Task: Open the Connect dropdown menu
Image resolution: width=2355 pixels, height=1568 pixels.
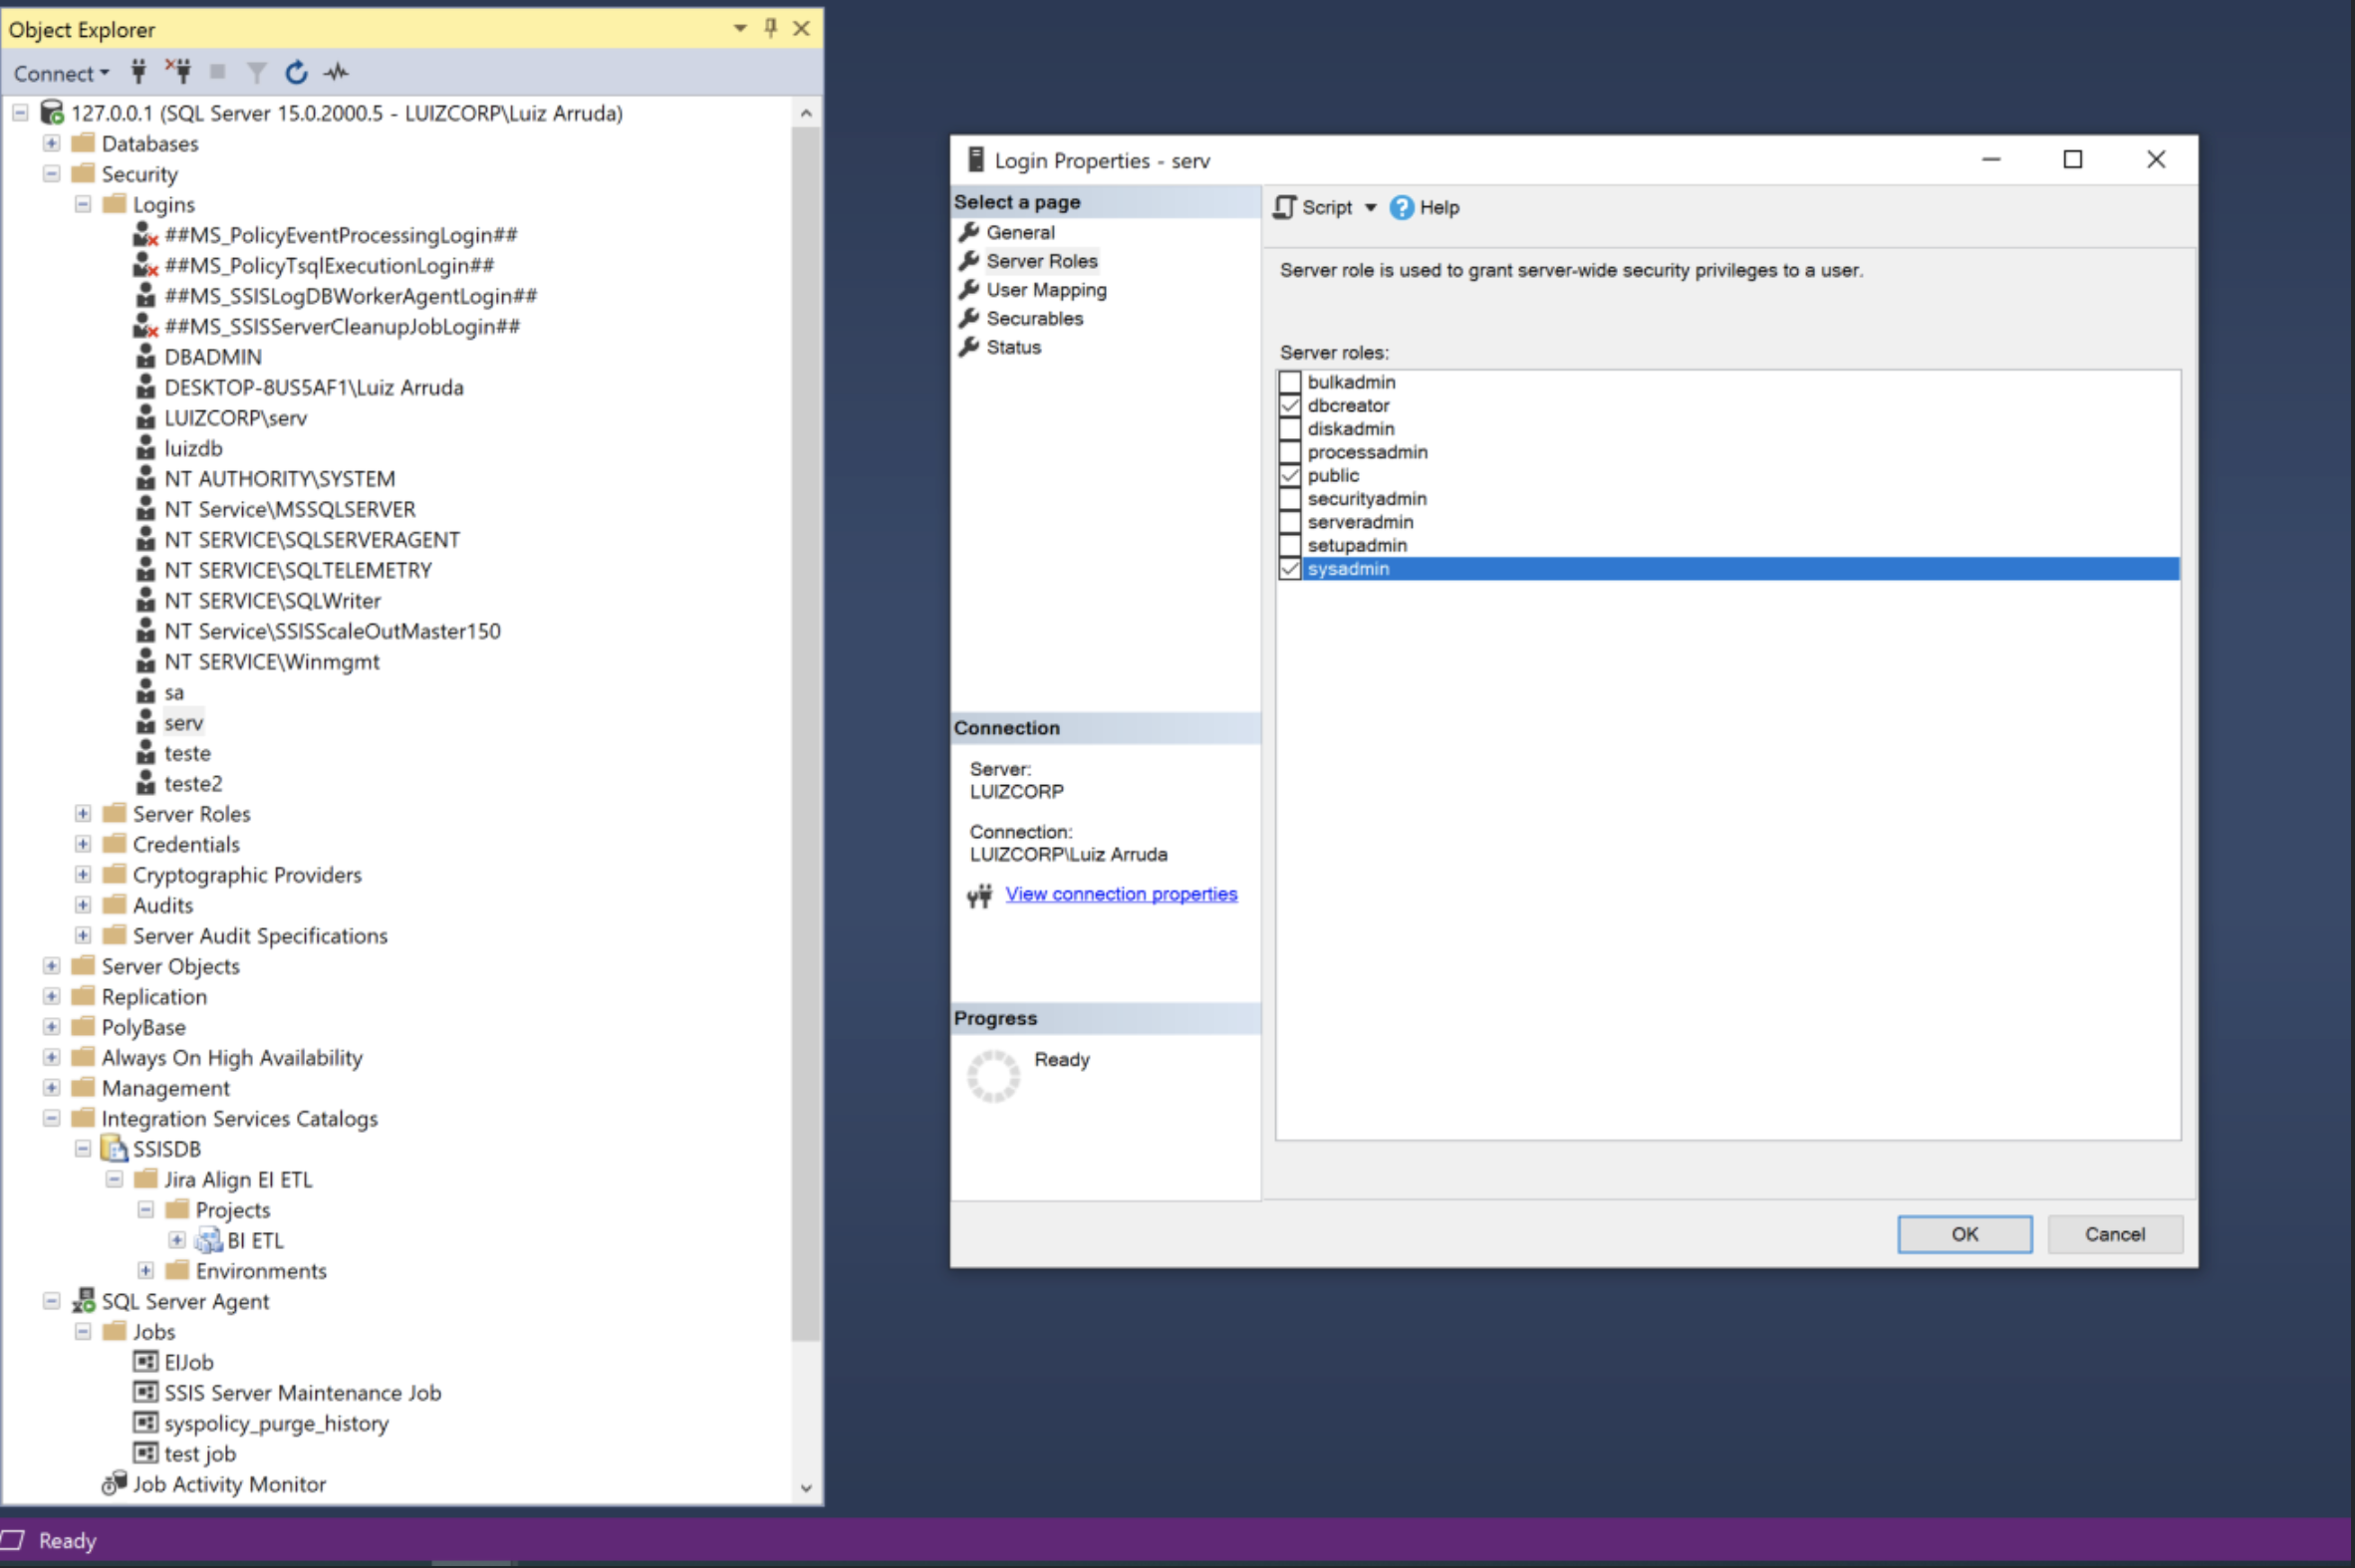Action: (x=61, y=73)
